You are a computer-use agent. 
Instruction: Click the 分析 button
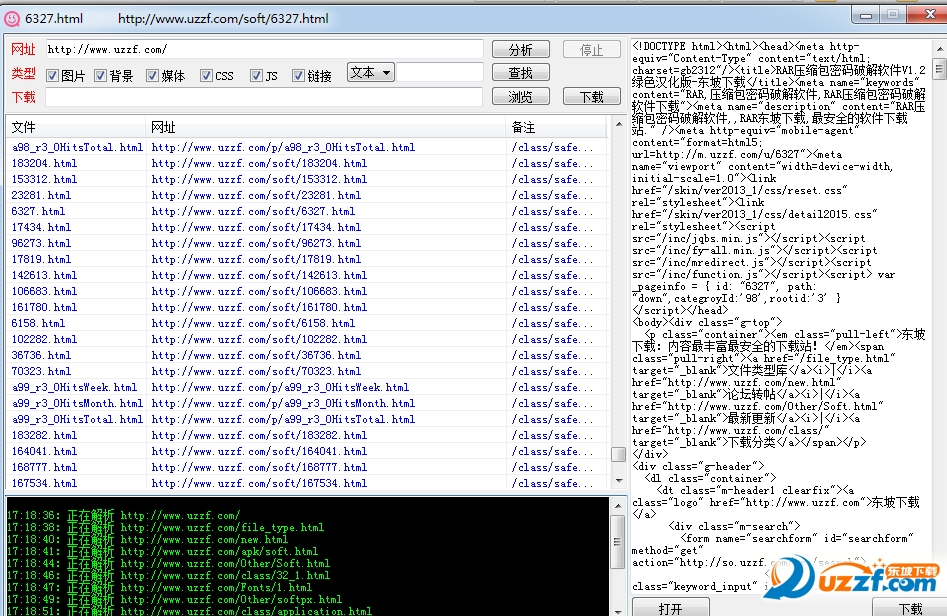pos(521,49)
